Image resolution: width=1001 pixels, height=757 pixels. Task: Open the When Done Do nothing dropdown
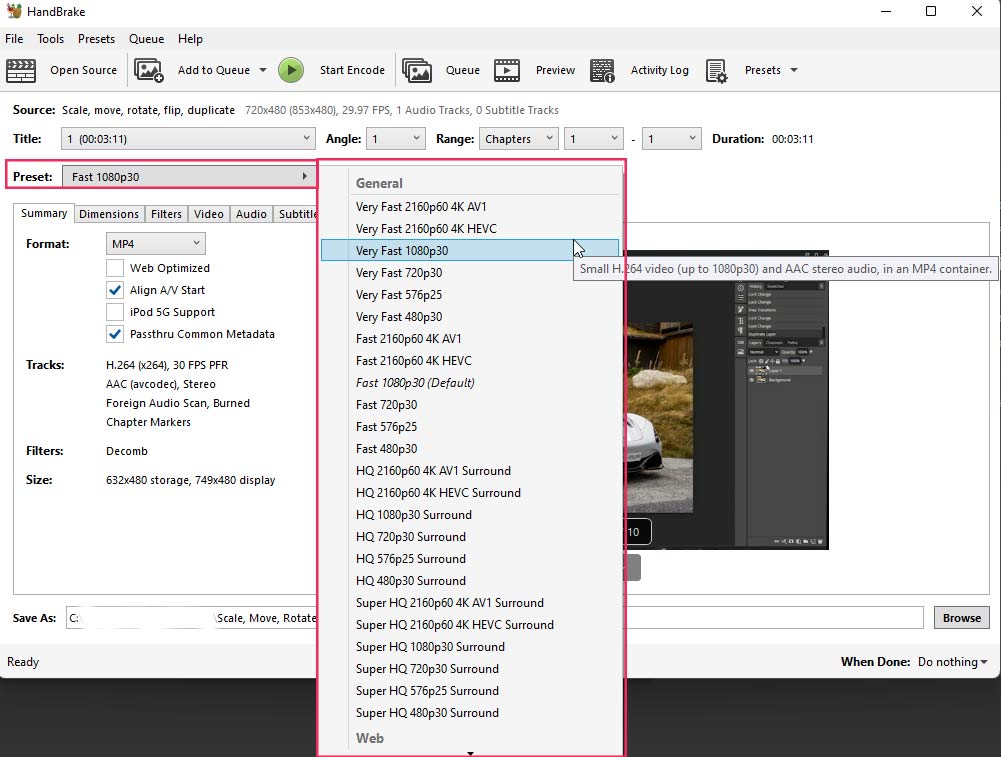point(952,662)
